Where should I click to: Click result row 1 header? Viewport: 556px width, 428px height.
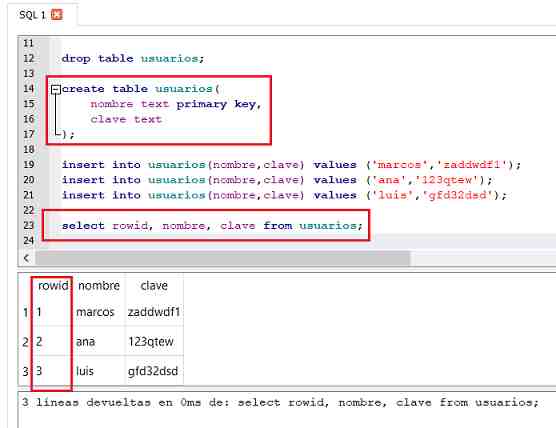pos(25,312)
